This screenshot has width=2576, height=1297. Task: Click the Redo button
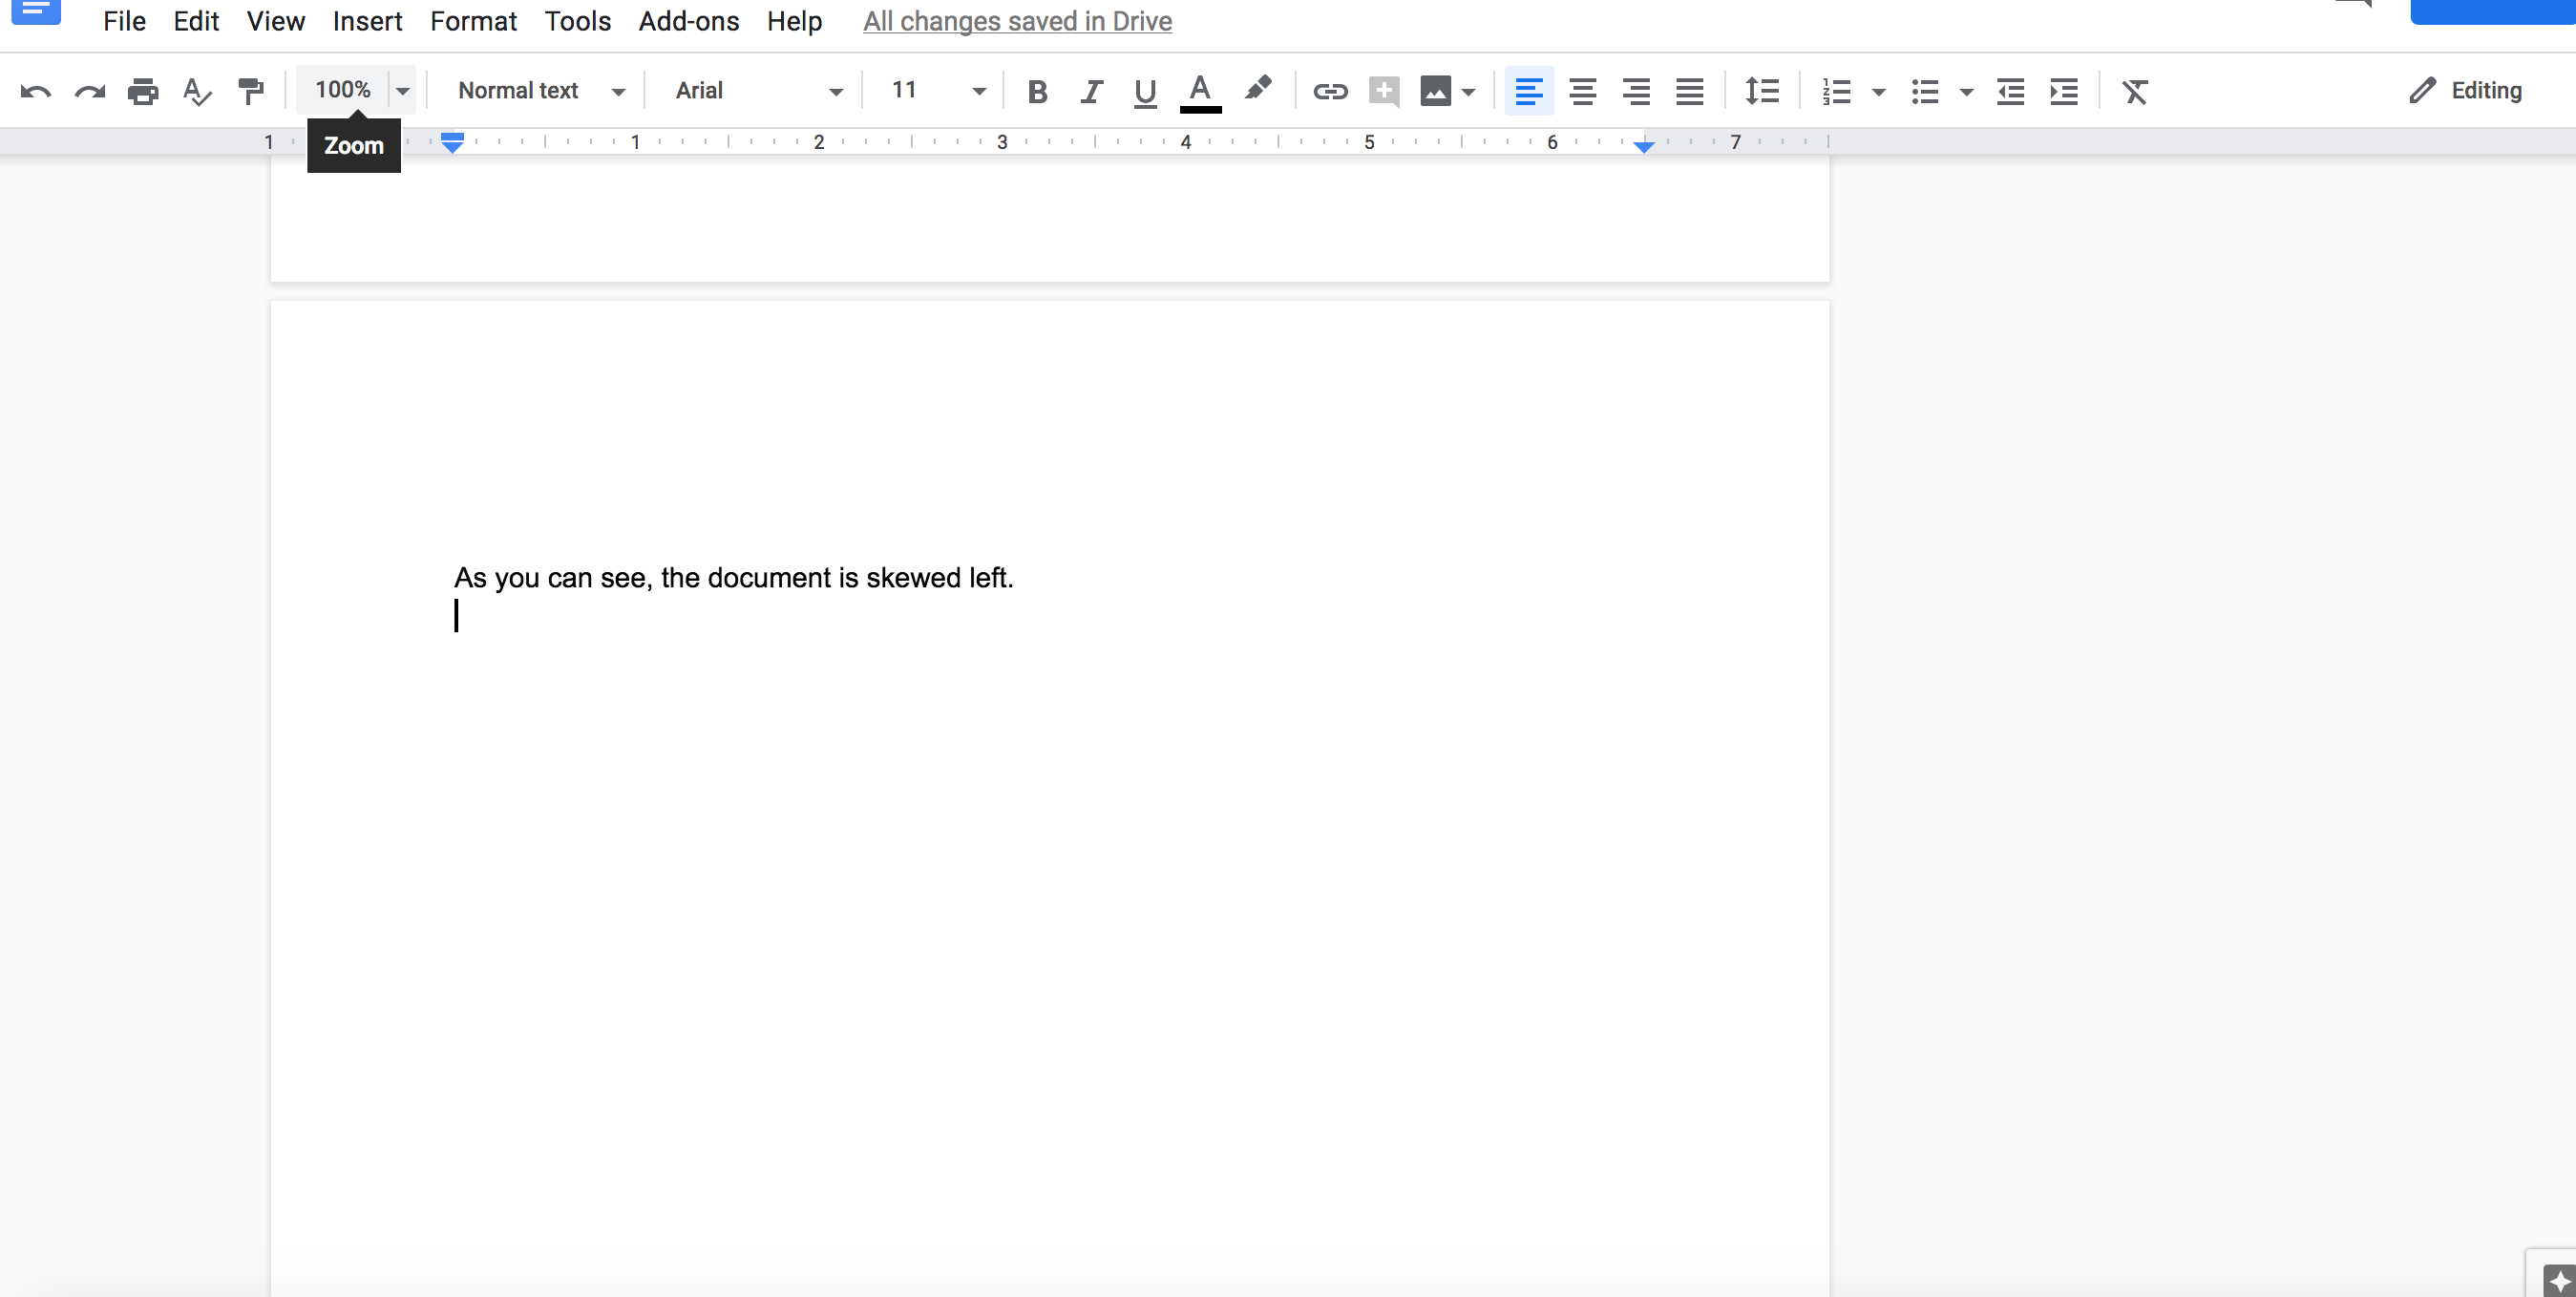[88, 91]
